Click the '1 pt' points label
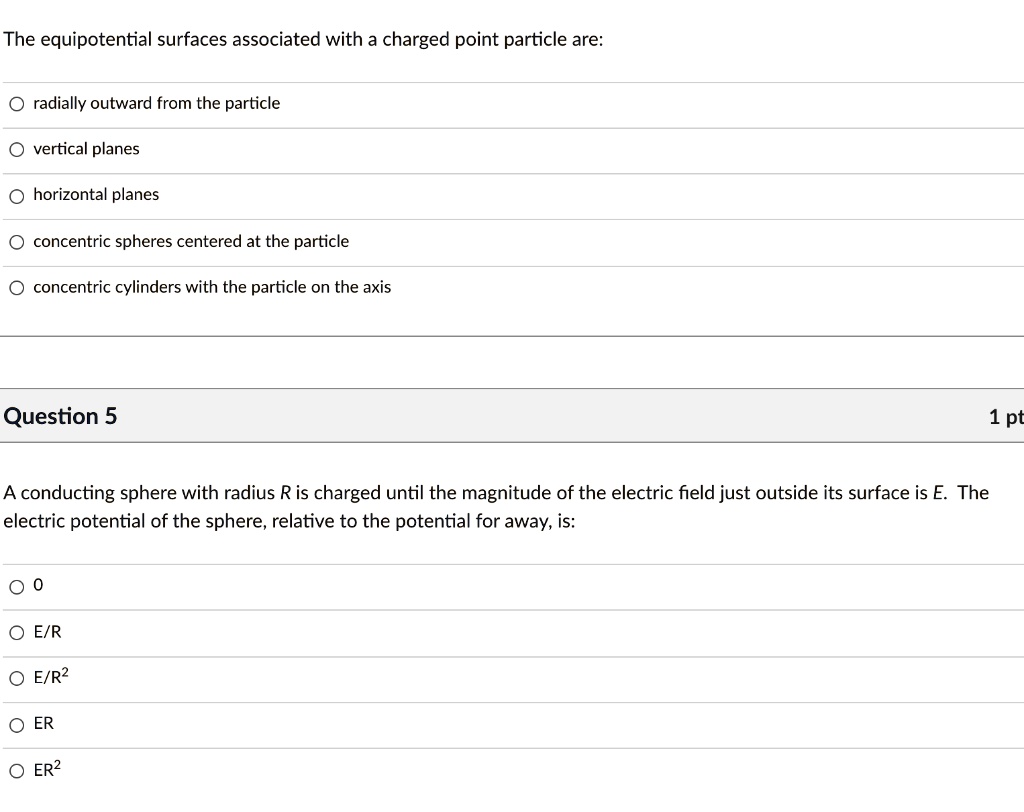This screenshot has height=812, width=1024. [1005, 417]
